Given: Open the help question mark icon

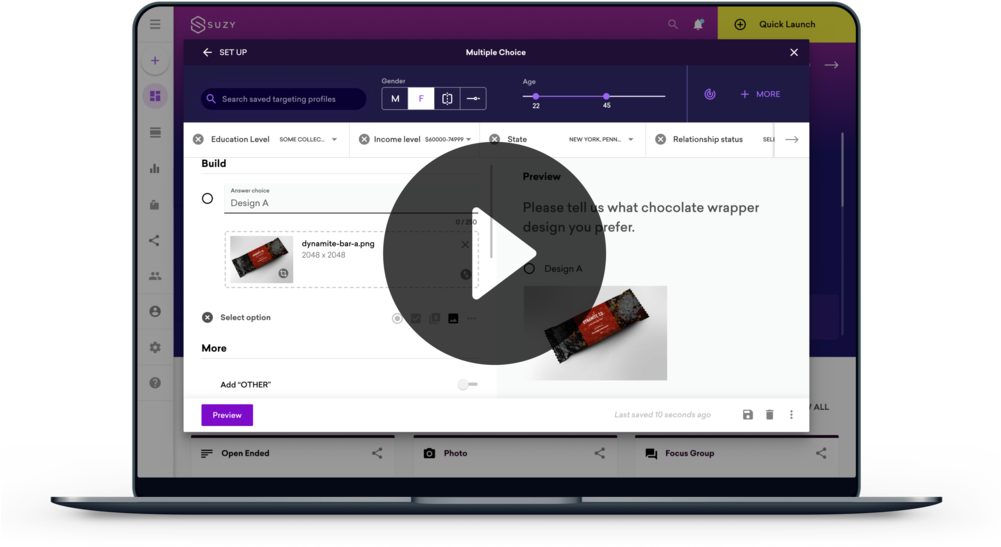Looking at the screenshot, I should (155, 383).
